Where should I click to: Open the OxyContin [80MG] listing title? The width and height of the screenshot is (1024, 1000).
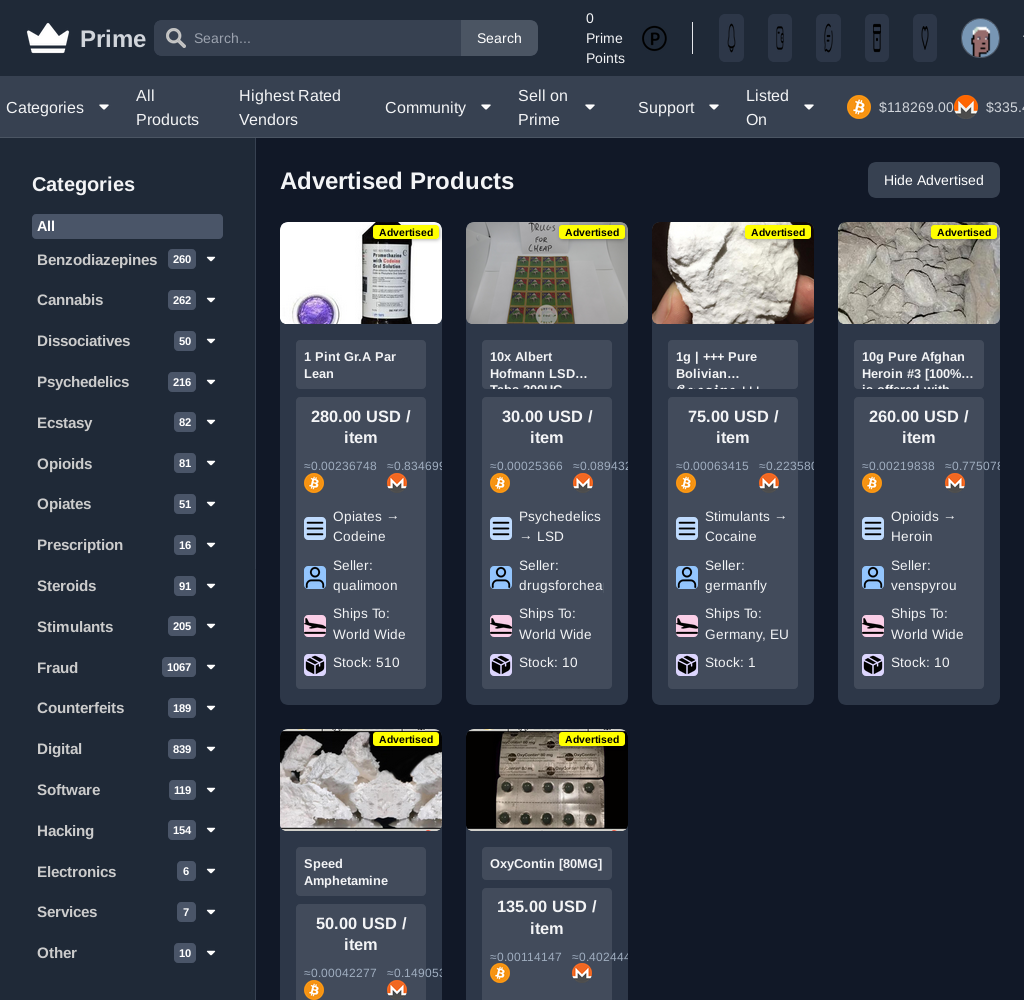pyautogui.click(x=546, y=863)
